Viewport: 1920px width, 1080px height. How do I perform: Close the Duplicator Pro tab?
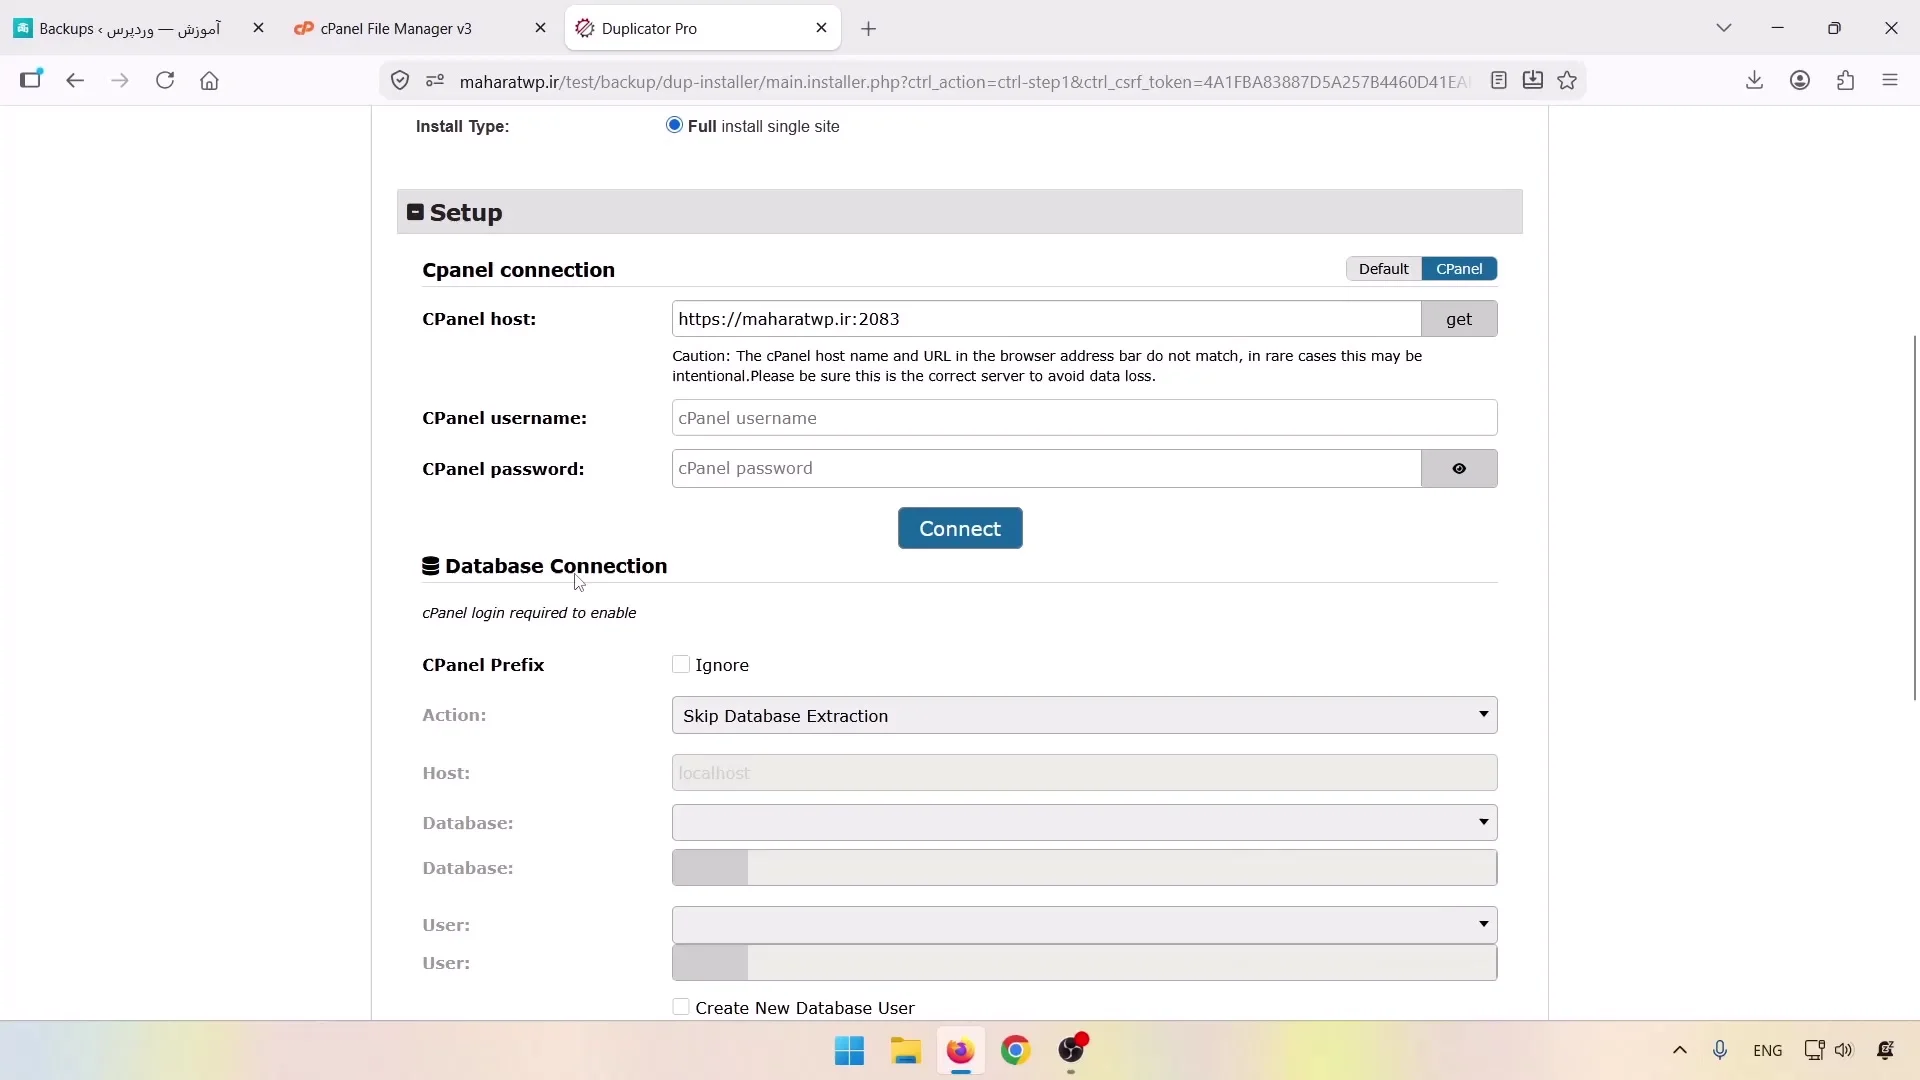(822, 28)
